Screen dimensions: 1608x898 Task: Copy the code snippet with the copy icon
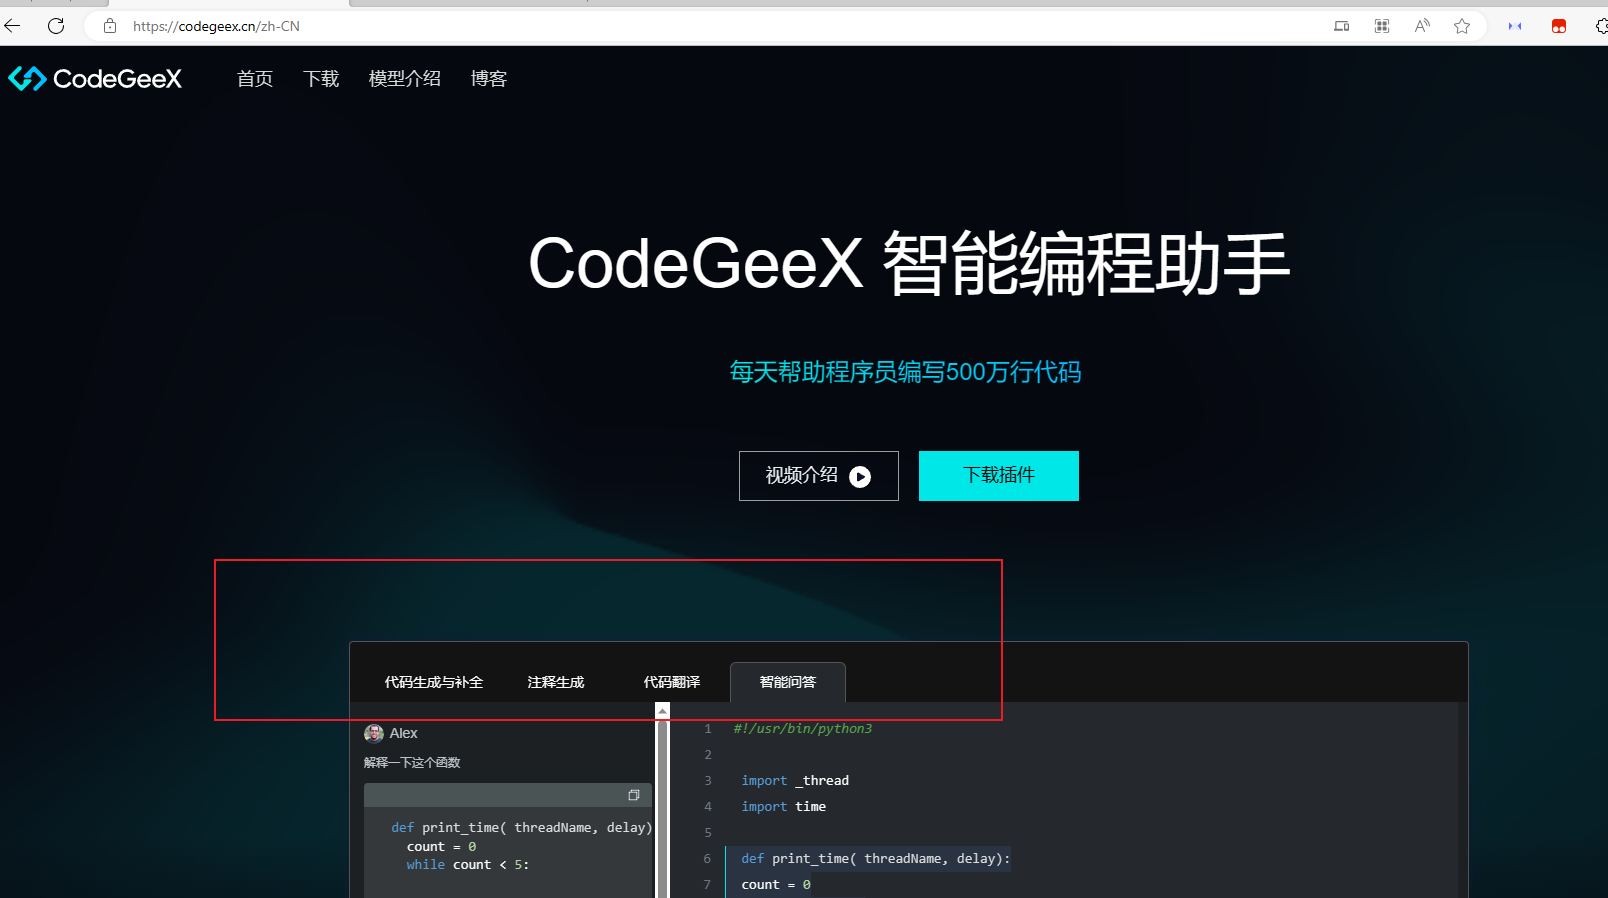(x=633, y=795)
